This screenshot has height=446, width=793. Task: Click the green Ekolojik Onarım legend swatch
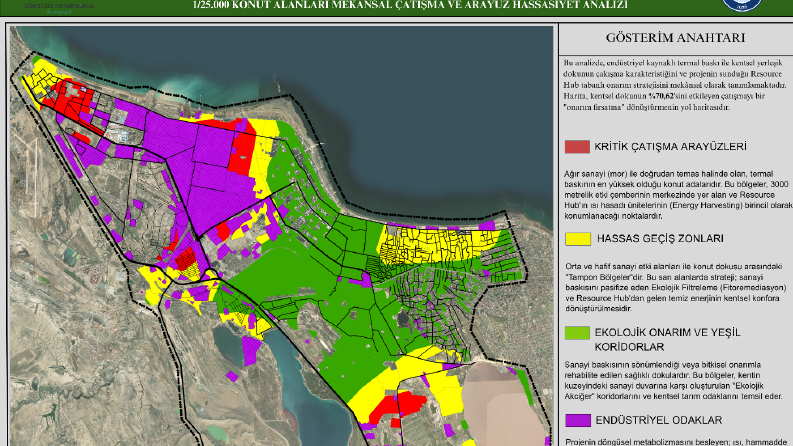coord(577,333)
